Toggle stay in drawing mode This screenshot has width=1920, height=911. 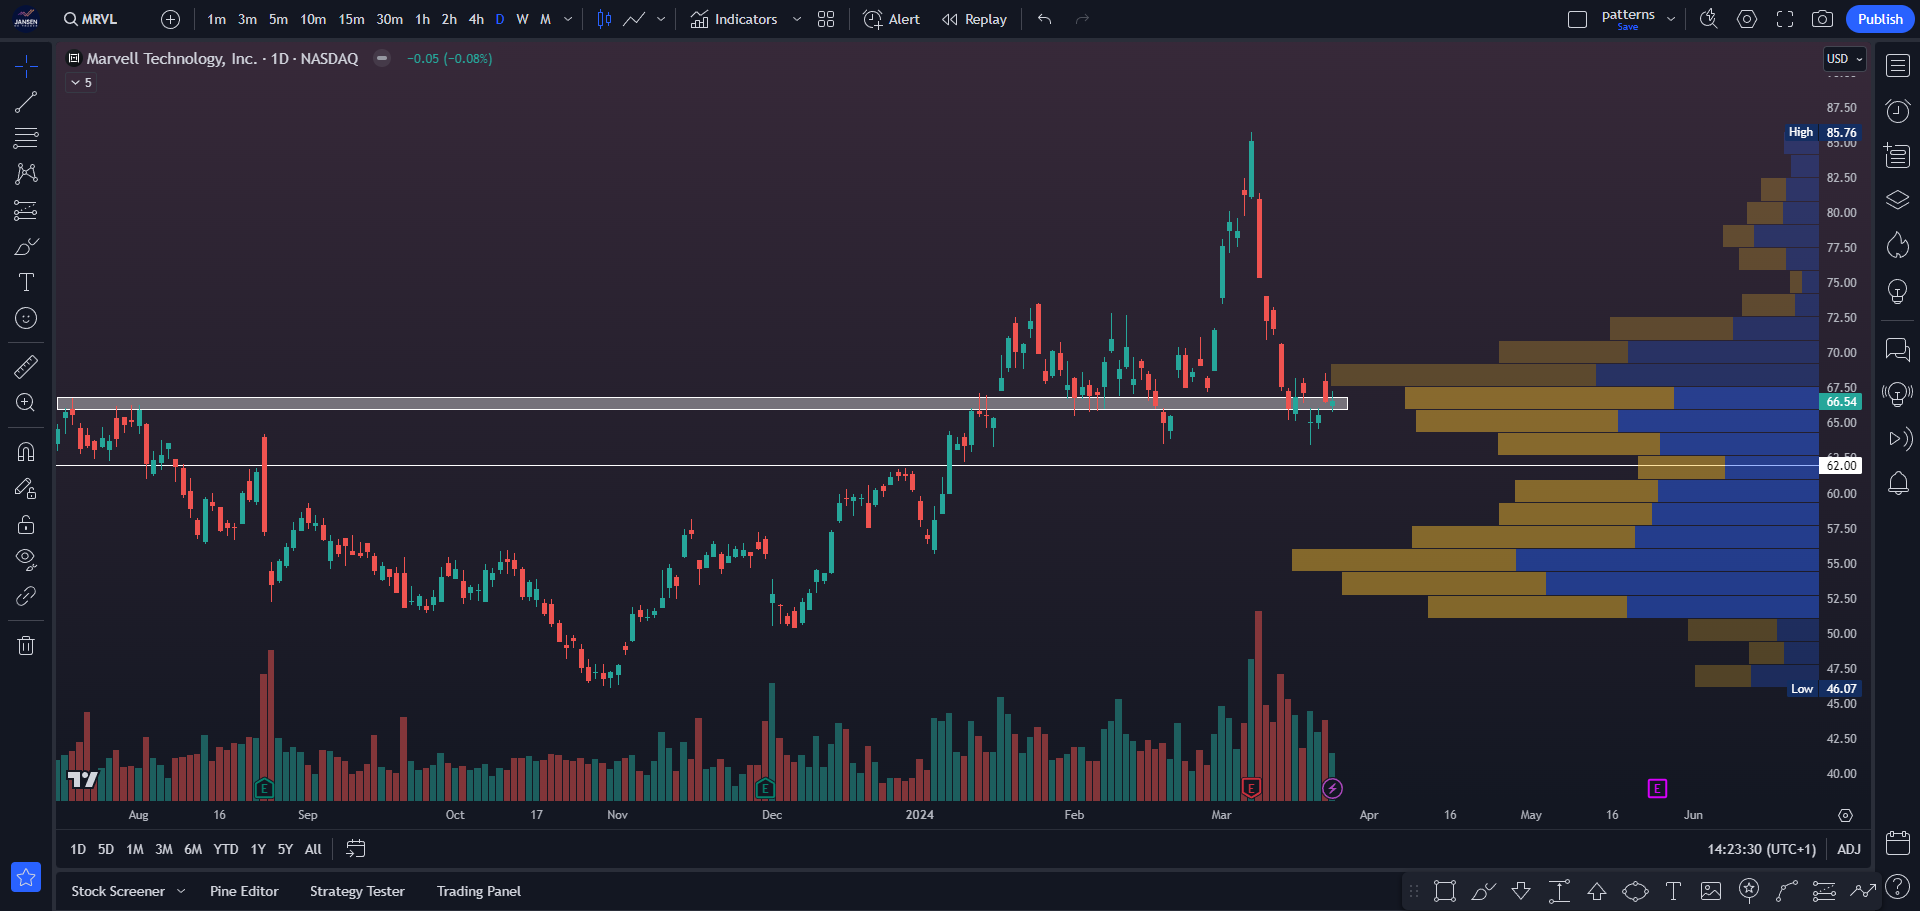26,488
